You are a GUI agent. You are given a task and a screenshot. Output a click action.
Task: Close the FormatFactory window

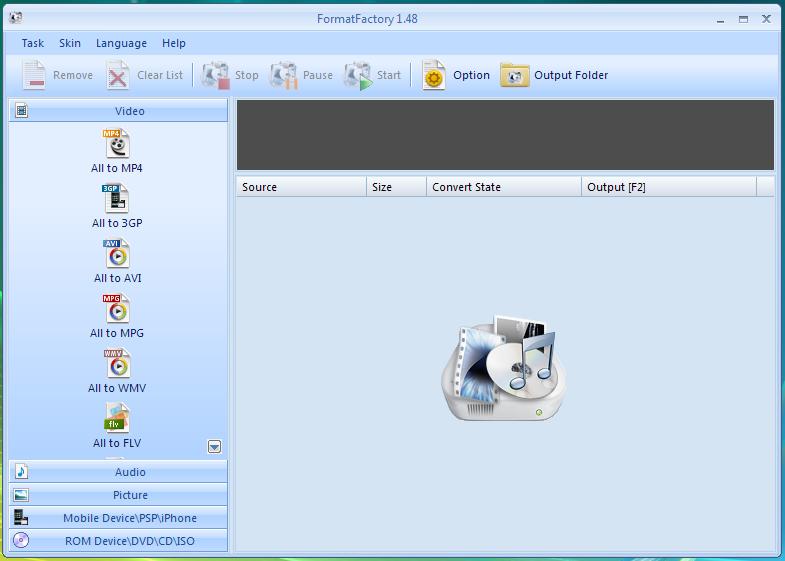(x=766, y=19)
